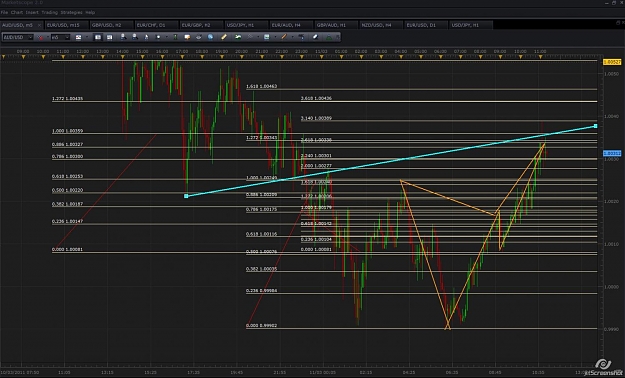The height and width of the screenshot is (378, 625).
Task: Click the white dot crosshair tool icon
Action: click(158, 37)
